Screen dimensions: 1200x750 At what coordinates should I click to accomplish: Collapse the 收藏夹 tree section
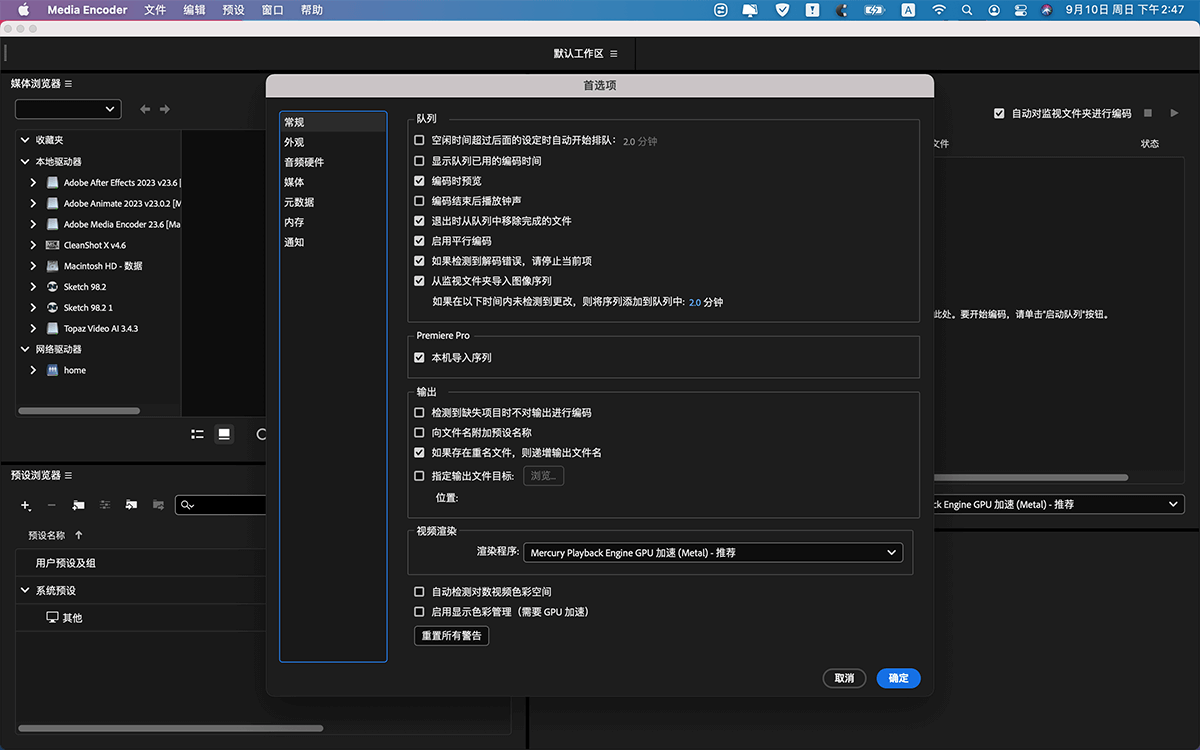pyautogui.click(x=25, y=140)
